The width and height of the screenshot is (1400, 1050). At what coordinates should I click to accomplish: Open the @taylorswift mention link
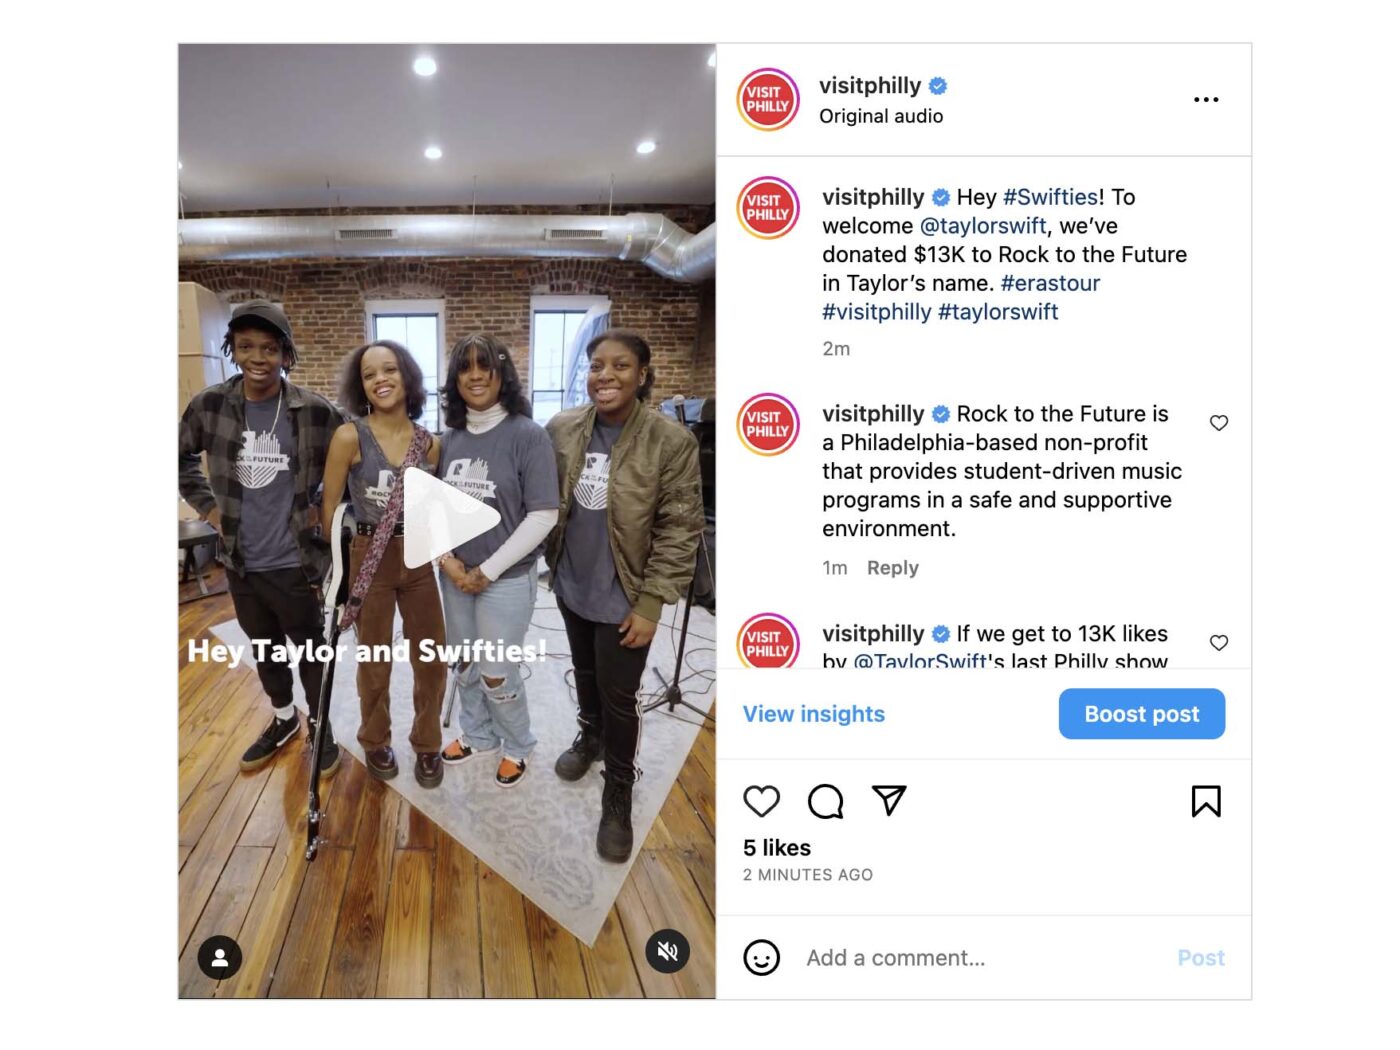(x=983, y=226)
